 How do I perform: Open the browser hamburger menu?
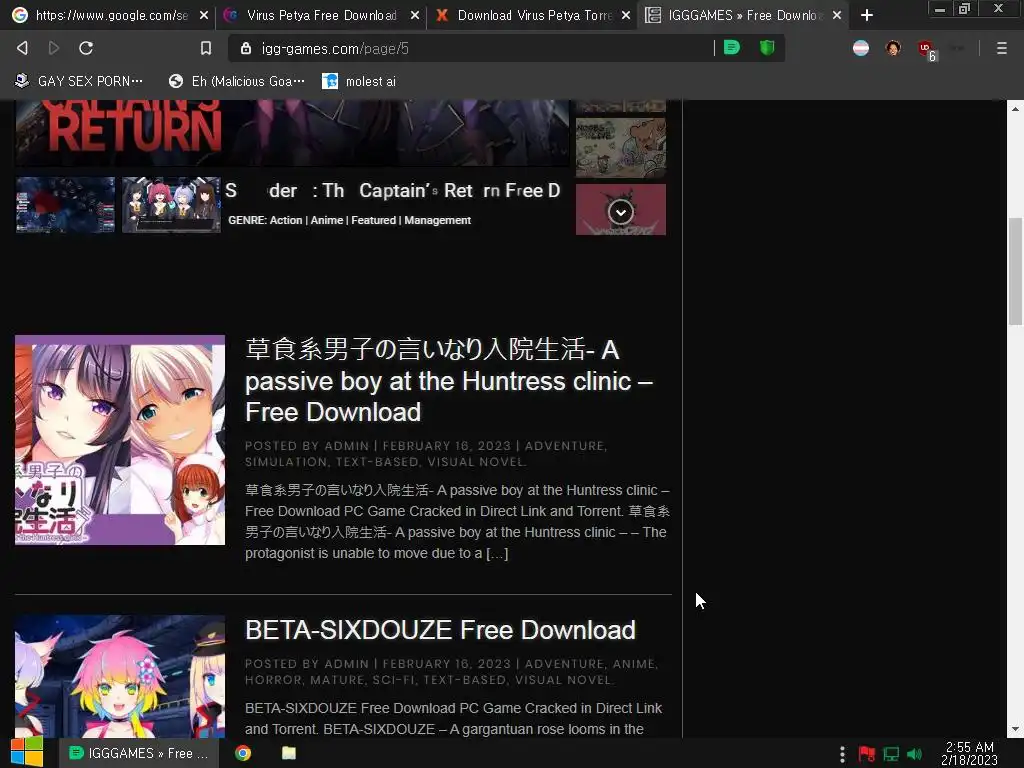click(1001, 48)
